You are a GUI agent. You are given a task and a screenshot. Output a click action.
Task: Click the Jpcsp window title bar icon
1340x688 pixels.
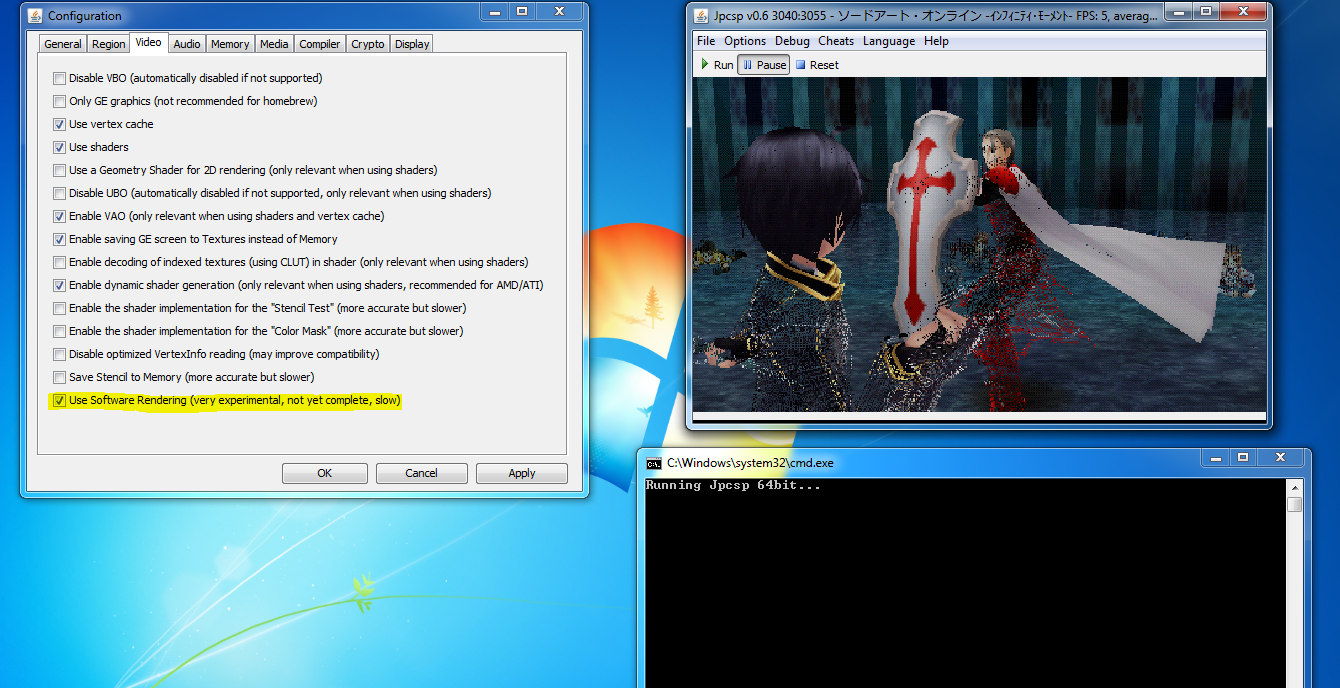tap(700, 16)
